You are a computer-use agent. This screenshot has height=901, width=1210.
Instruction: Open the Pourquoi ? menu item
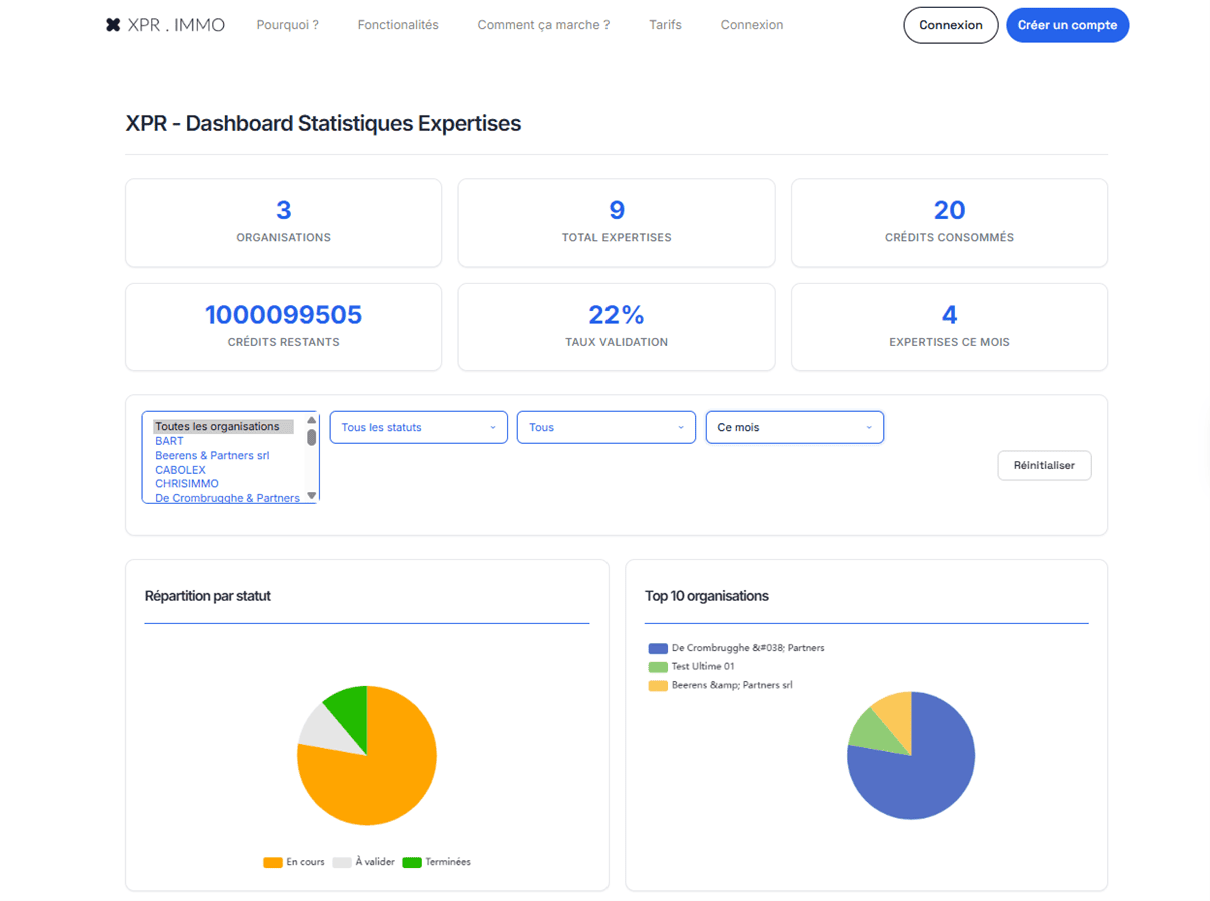(x=287, y=25)
